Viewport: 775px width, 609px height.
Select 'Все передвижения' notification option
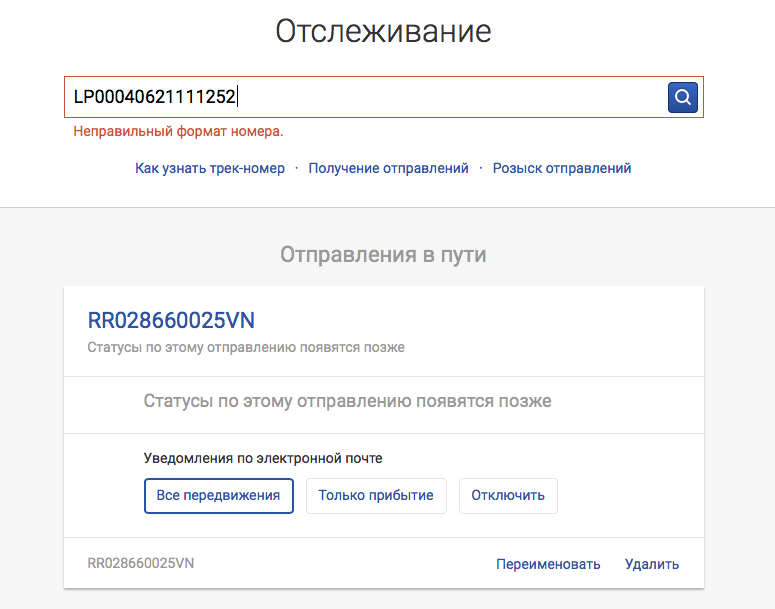point(219,496)
